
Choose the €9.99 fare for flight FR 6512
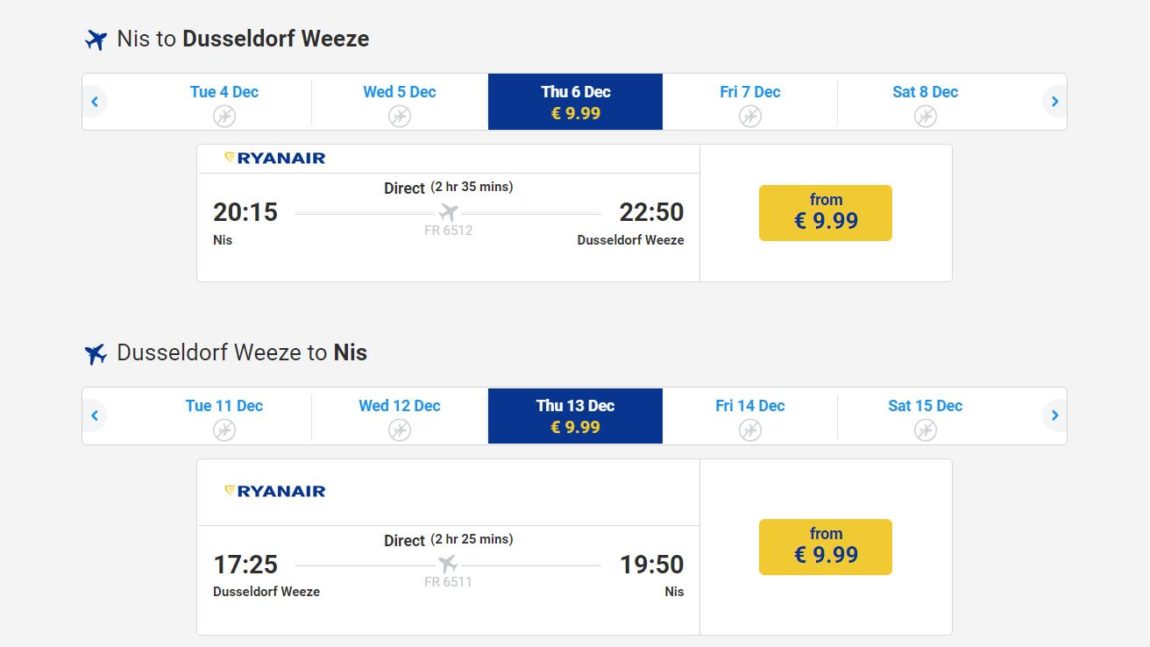click(826, 213)
